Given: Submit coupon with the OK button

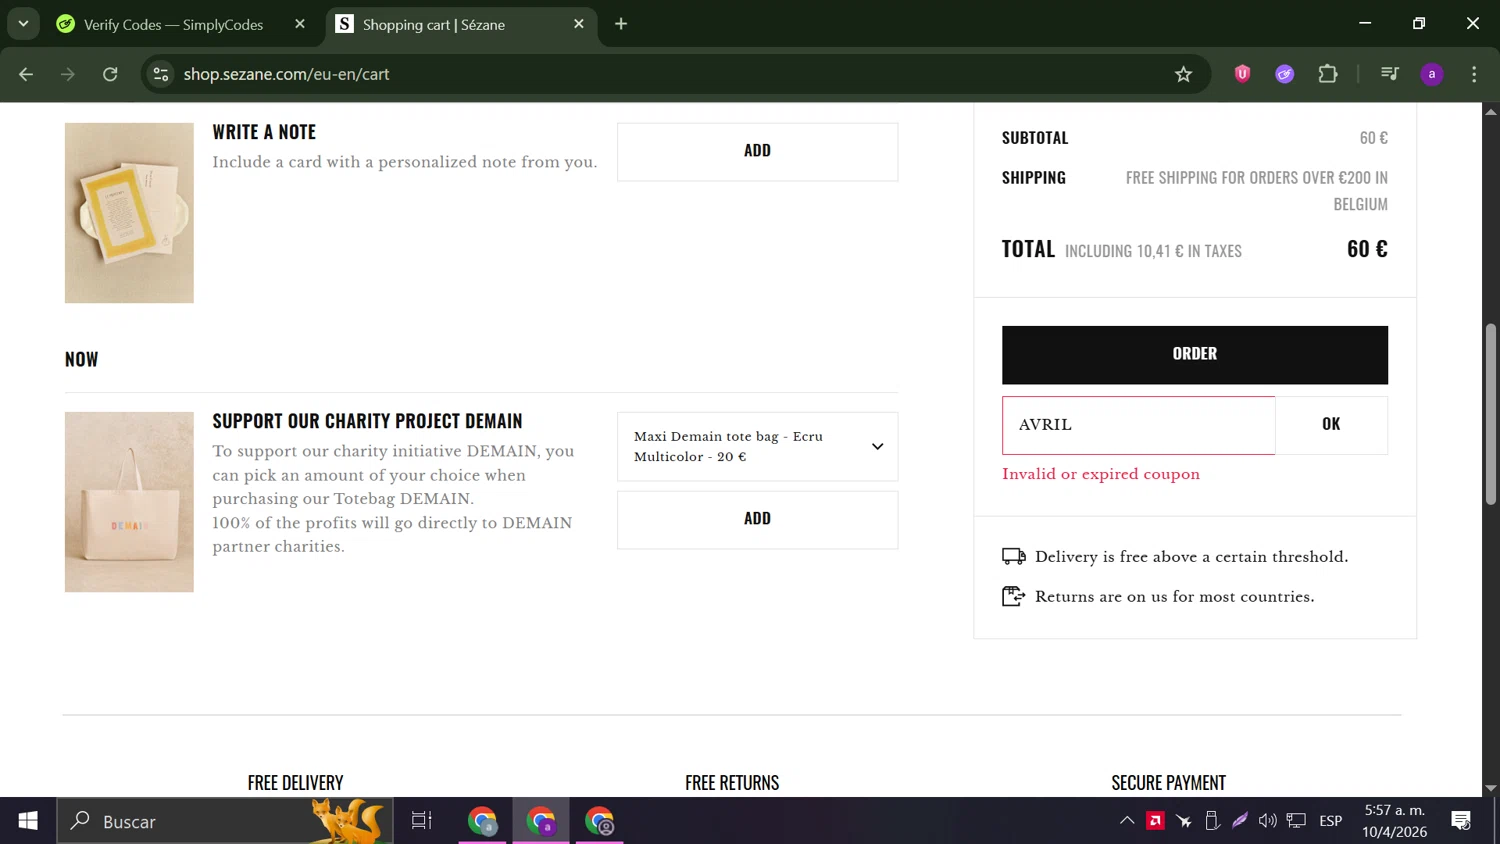Looking at the screenshot, I should (x=1331, y=425).
